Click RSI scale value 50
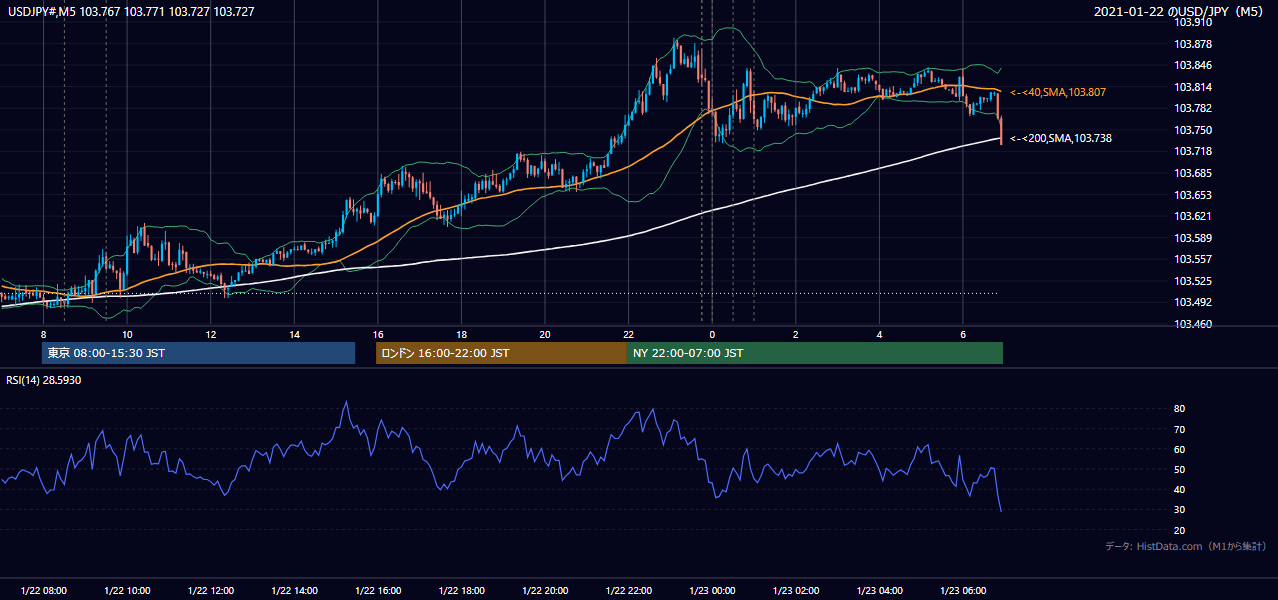This screenshot has height=600, width=1278. pos(1180,469)
